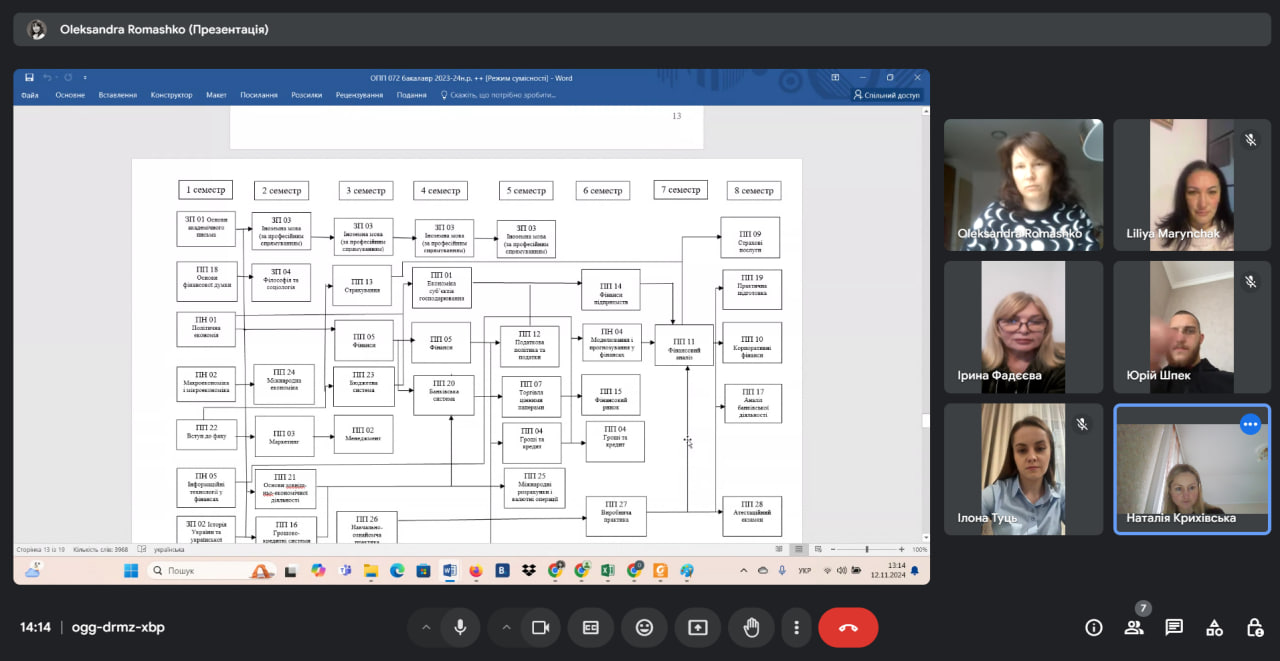Send an emoji reaction
Image resolution: width=1280 pixels, height=661 pixels.
644,628
